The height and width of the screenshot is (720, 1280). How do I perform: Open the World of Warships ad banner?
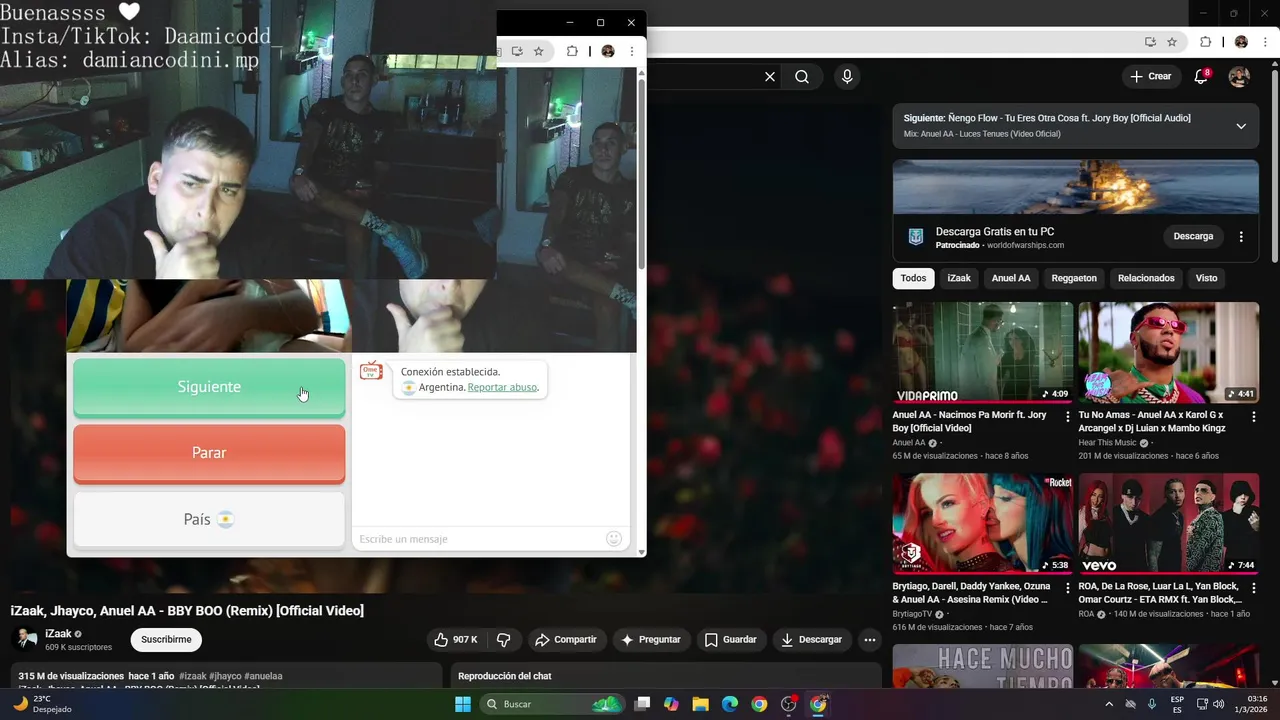(x=1076, y=187)
